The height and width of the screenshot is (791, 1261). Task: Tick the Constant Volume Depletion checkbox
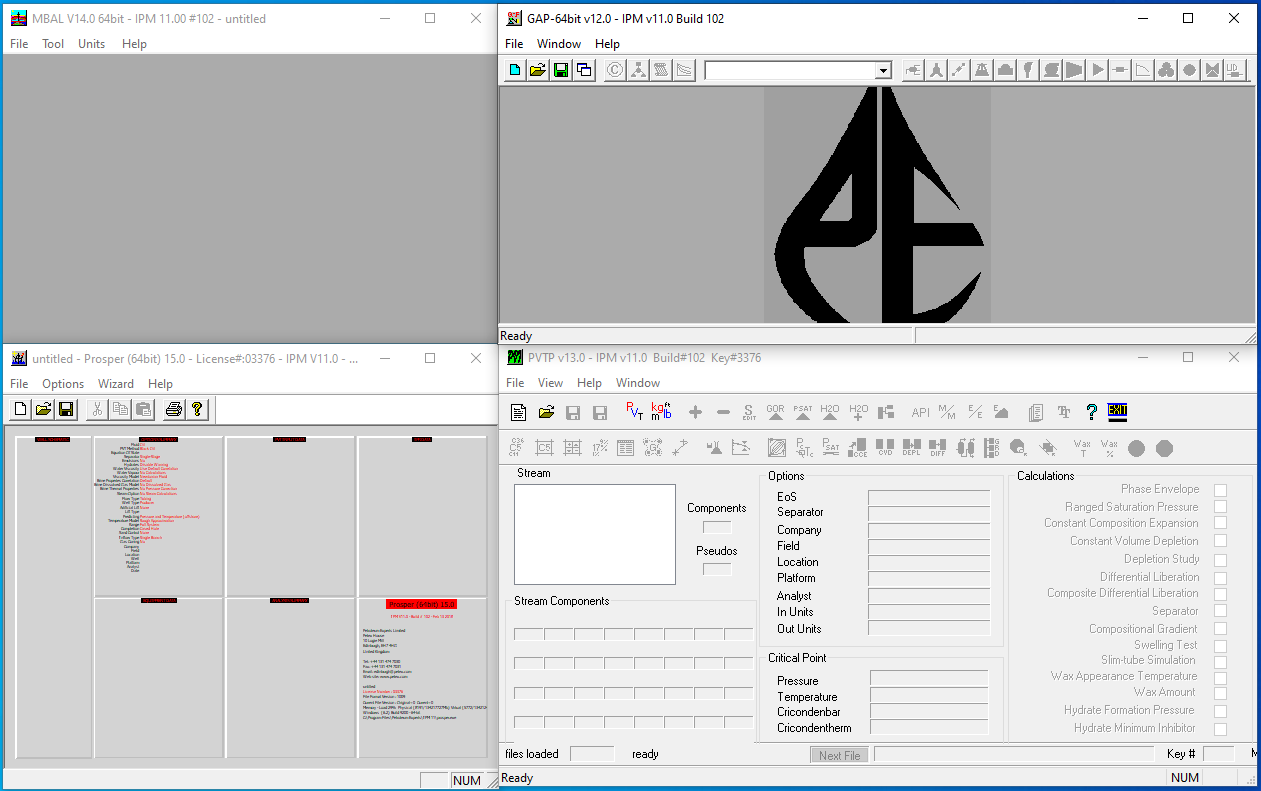(x=1220, y=541)
